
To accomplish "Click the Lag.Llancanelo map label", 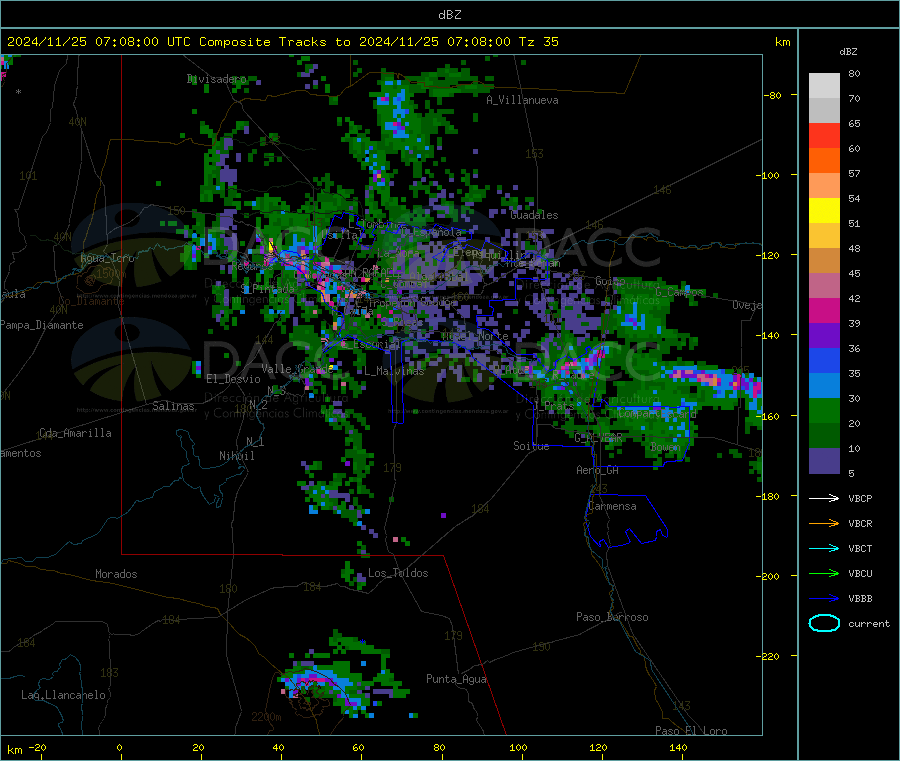I will (63, 695).
